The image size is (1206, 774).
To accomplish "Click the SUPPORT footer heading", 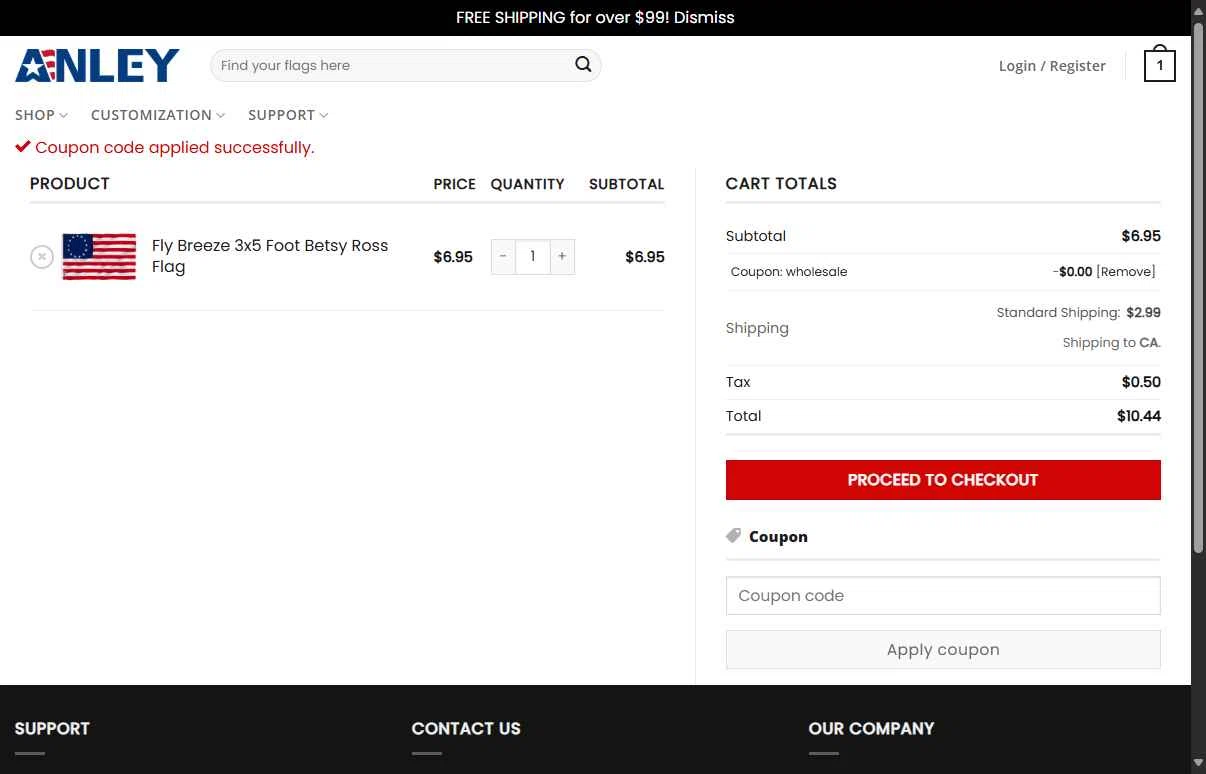I will click(52, 729).
